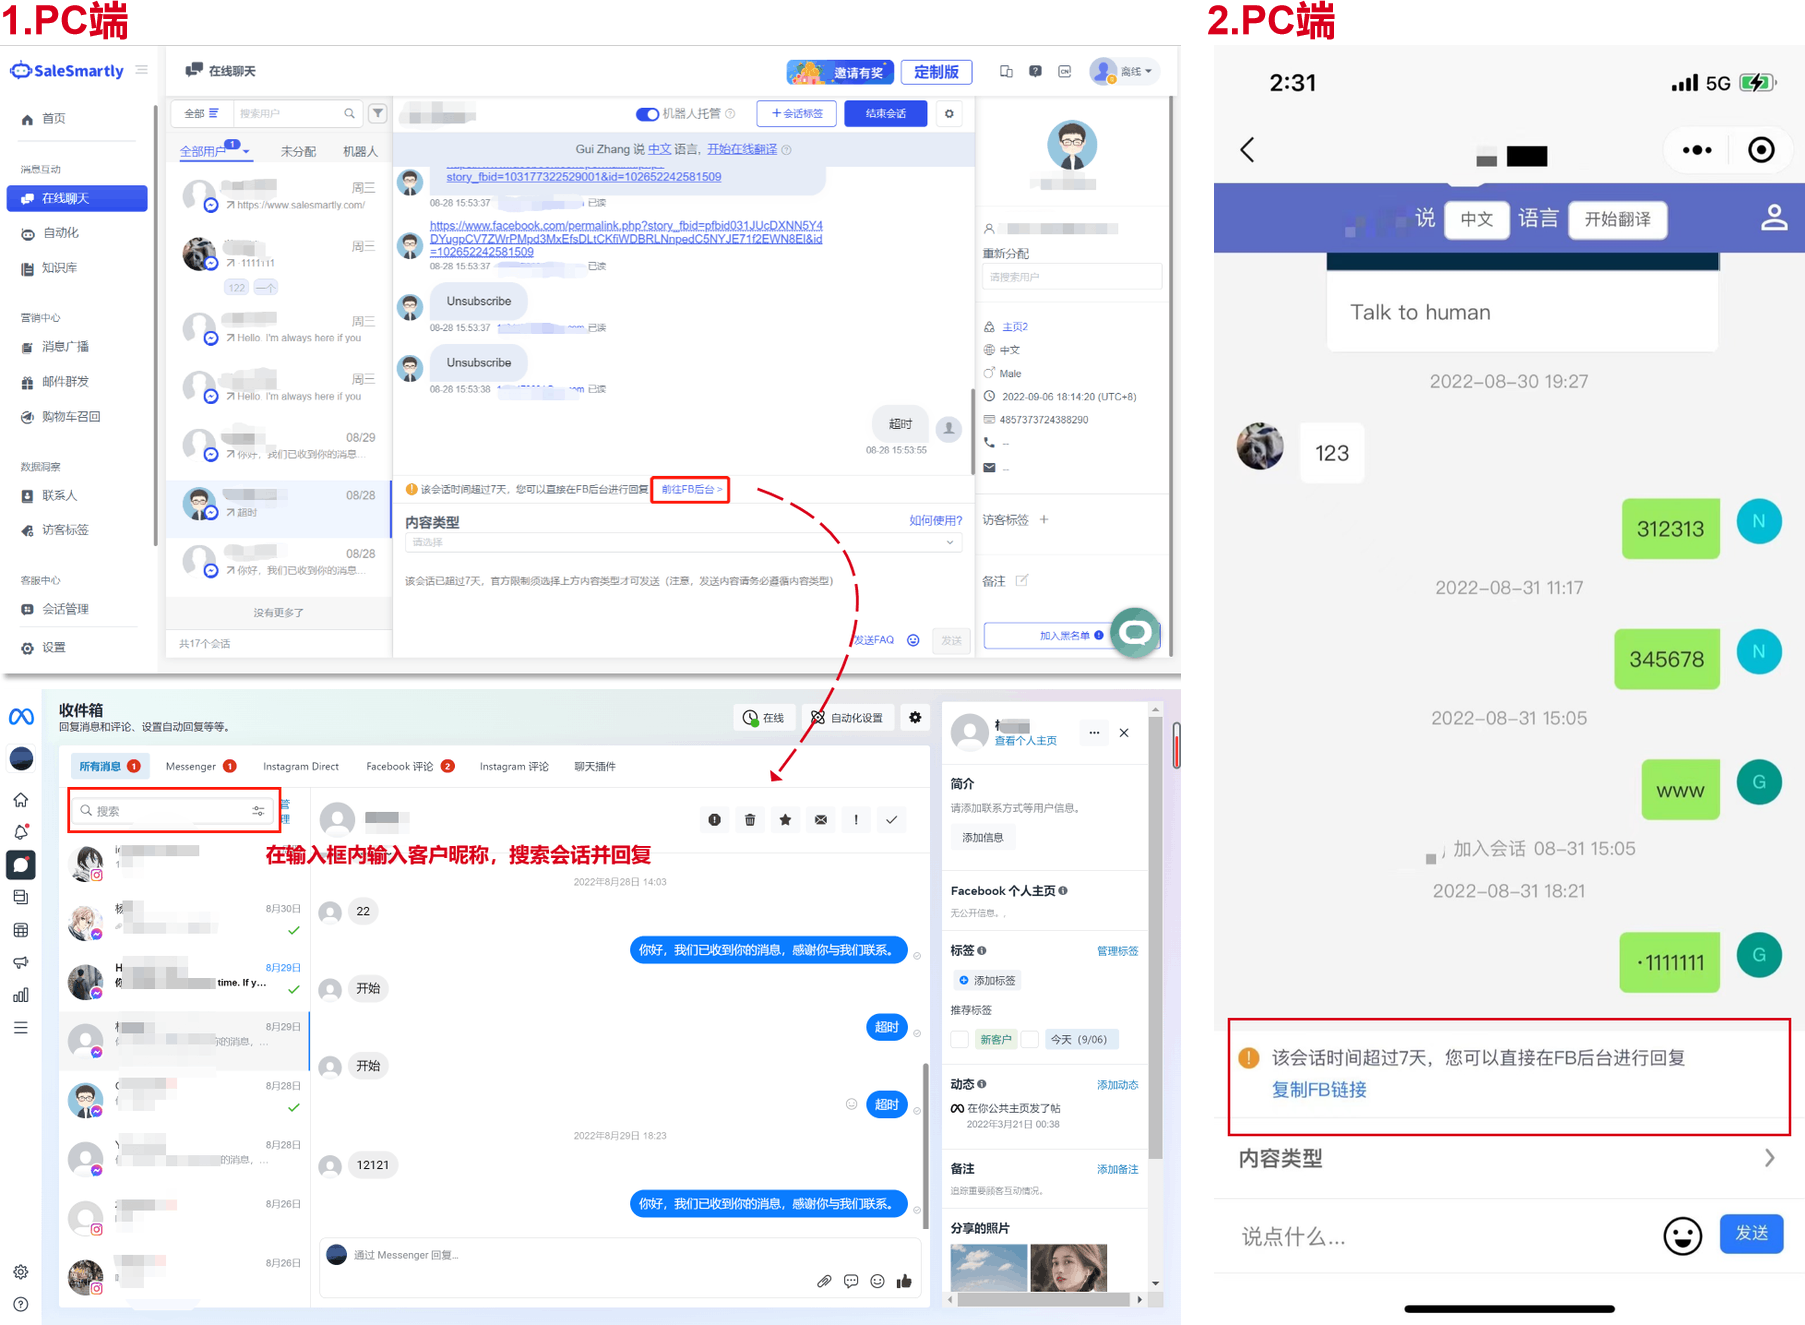1805x1325 pixels.
Task: Tap the 说点什么 message input on mobile
Action: 1440,1236
